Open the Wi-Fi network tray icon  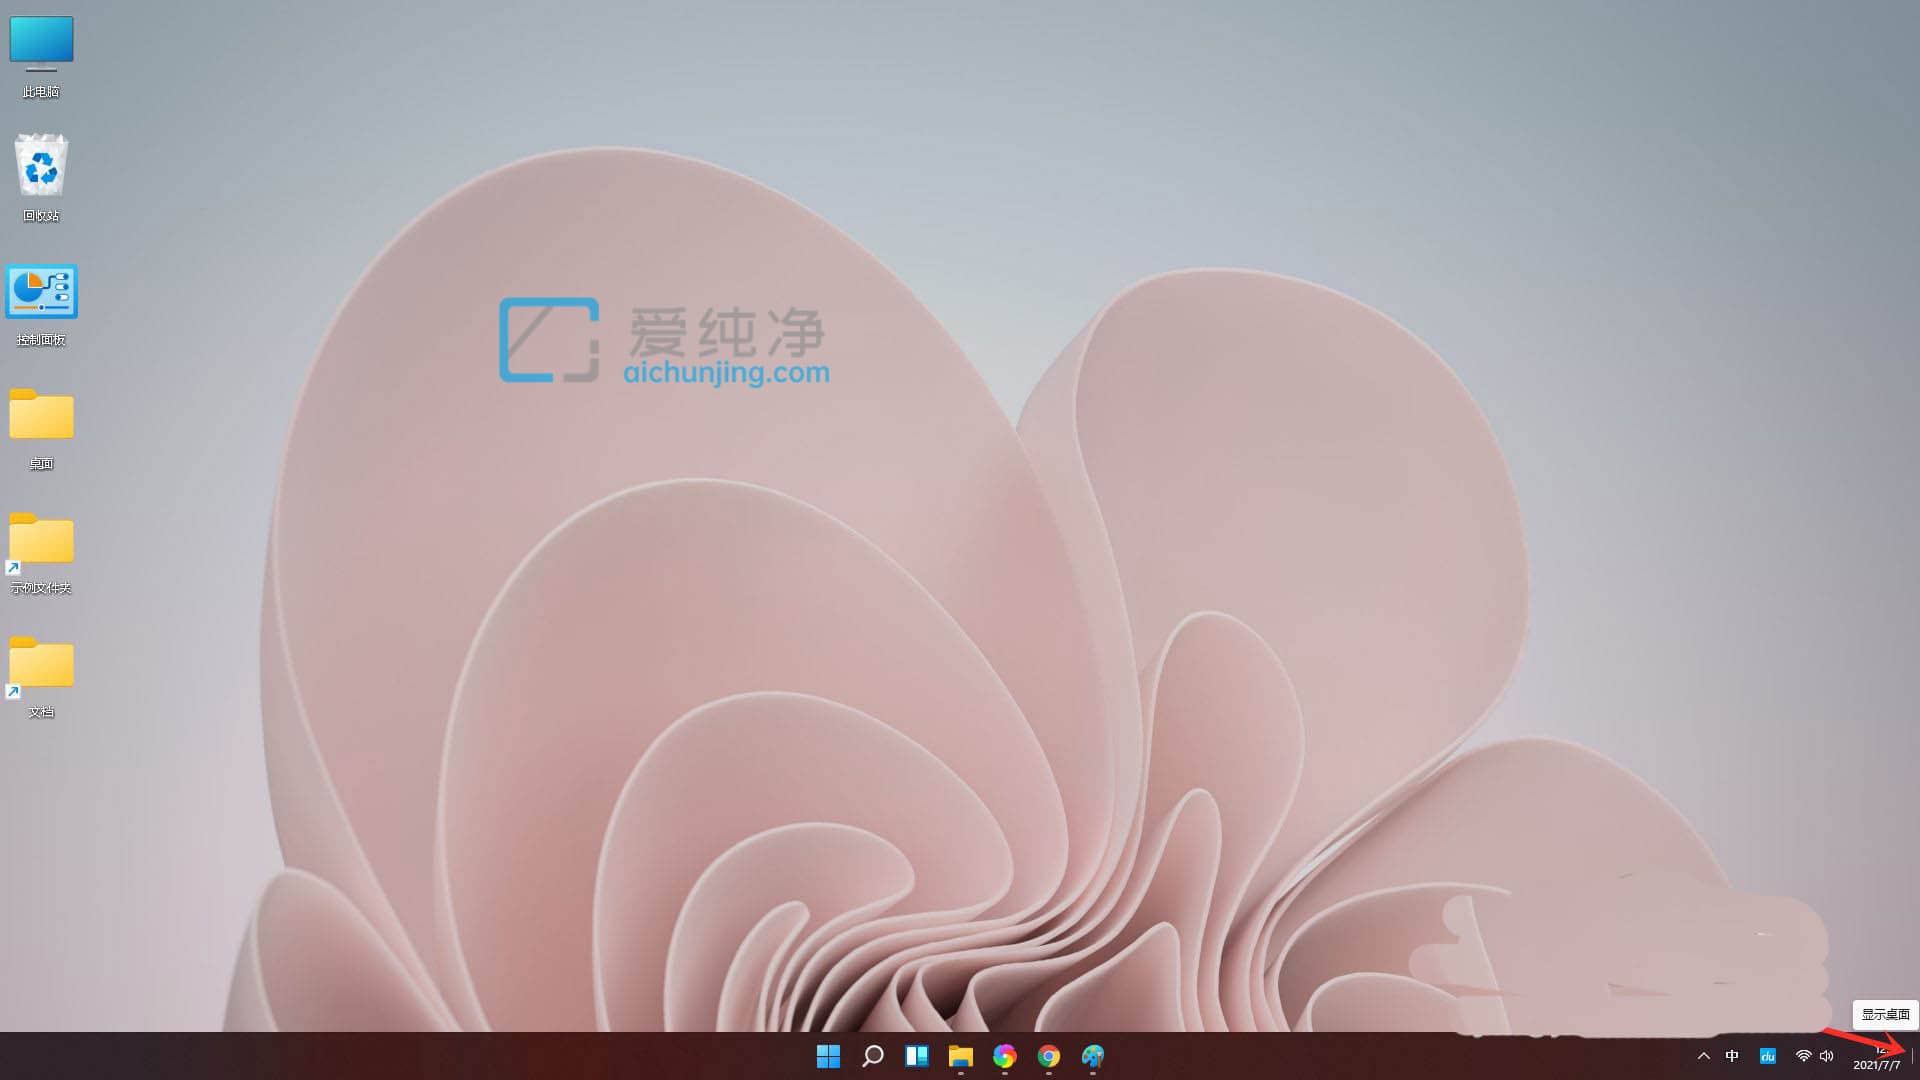(x=1803, y=1056)
